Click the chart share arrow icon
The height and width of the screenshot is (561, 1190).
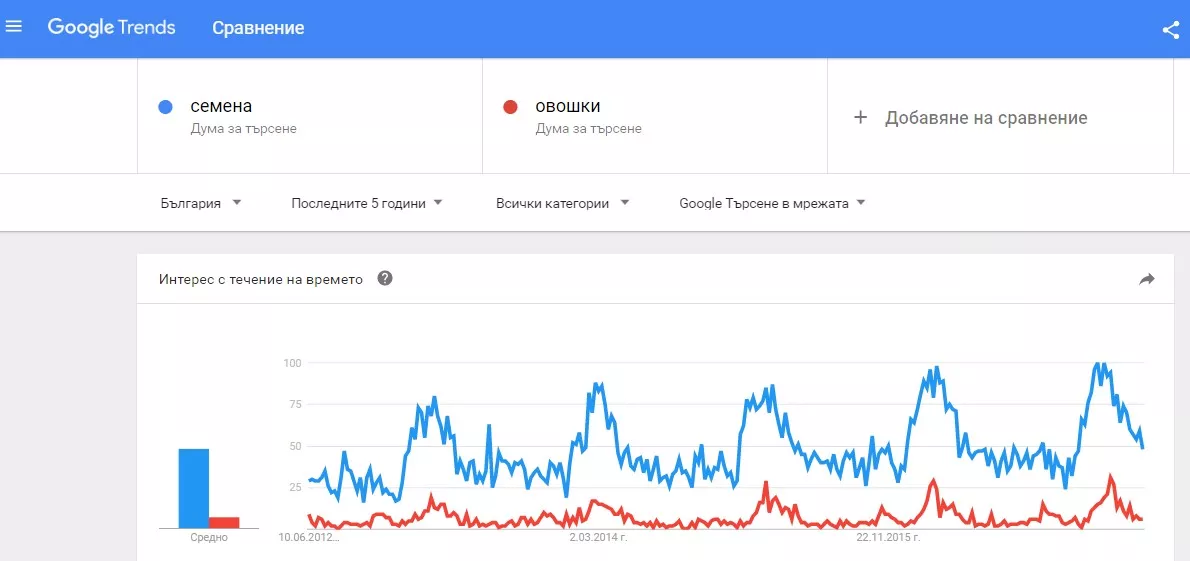[1147, 279]
